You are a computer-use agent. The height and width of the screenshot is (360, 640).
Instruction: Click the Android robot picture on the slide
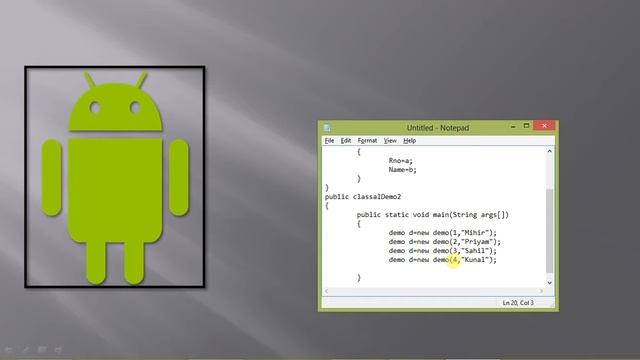(x=115, y=177)
